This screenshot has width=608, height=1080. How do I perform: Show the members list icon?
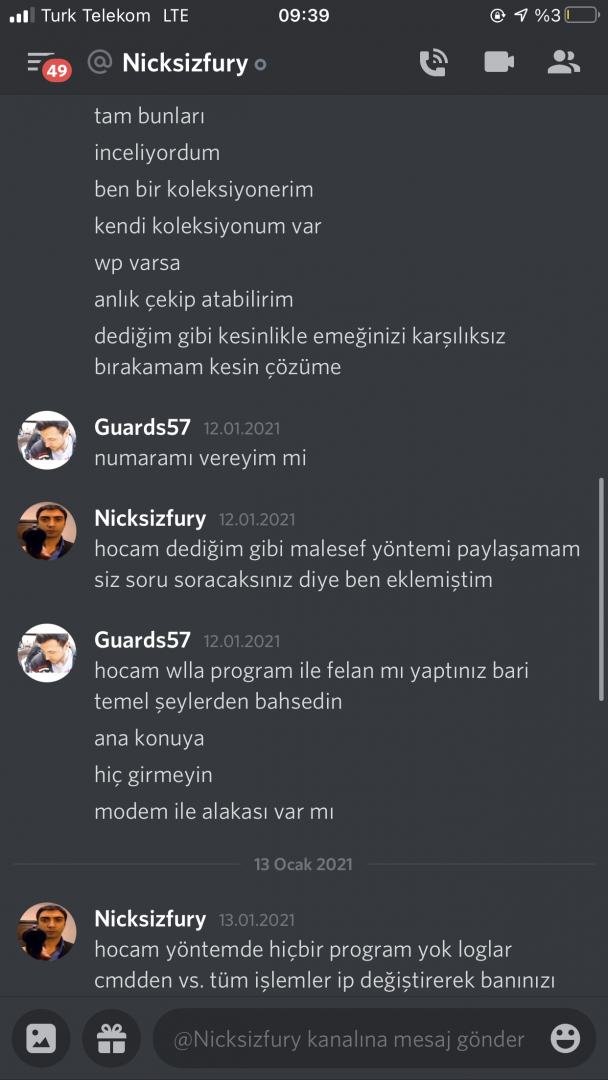pos(564,63)
